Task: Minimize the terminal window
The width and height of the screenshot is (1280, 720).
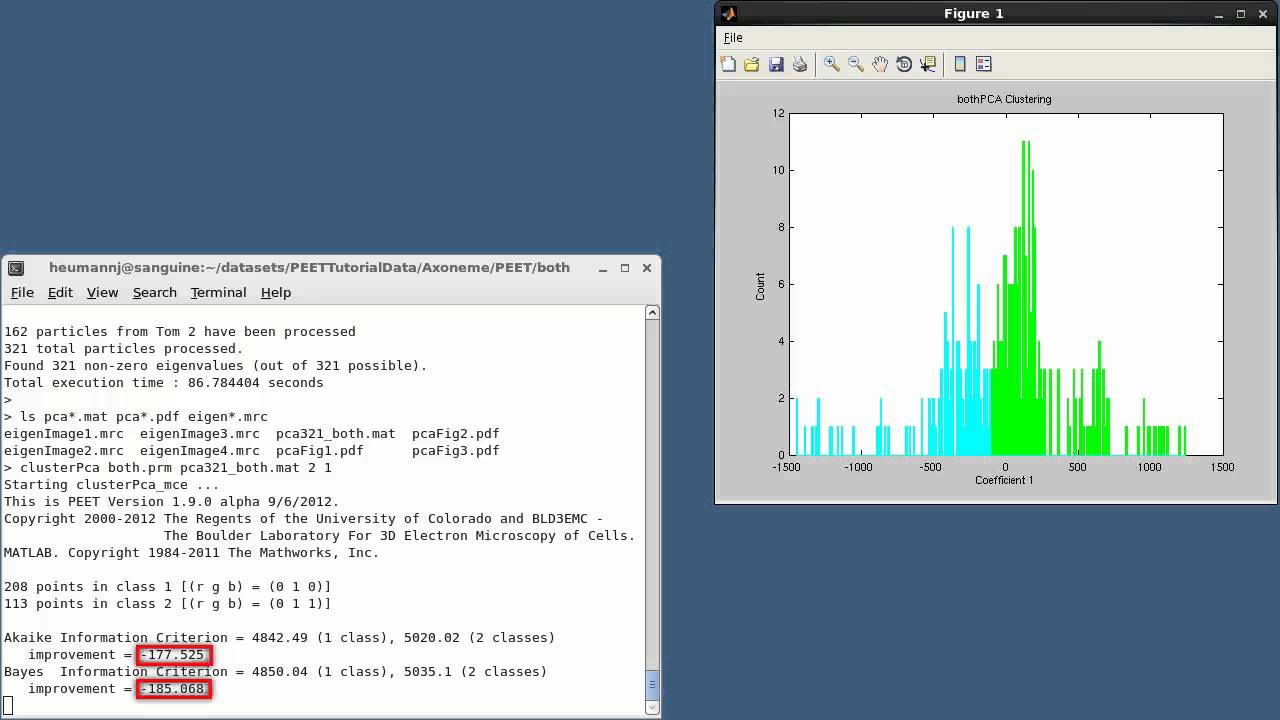Action: pos(603,268)
